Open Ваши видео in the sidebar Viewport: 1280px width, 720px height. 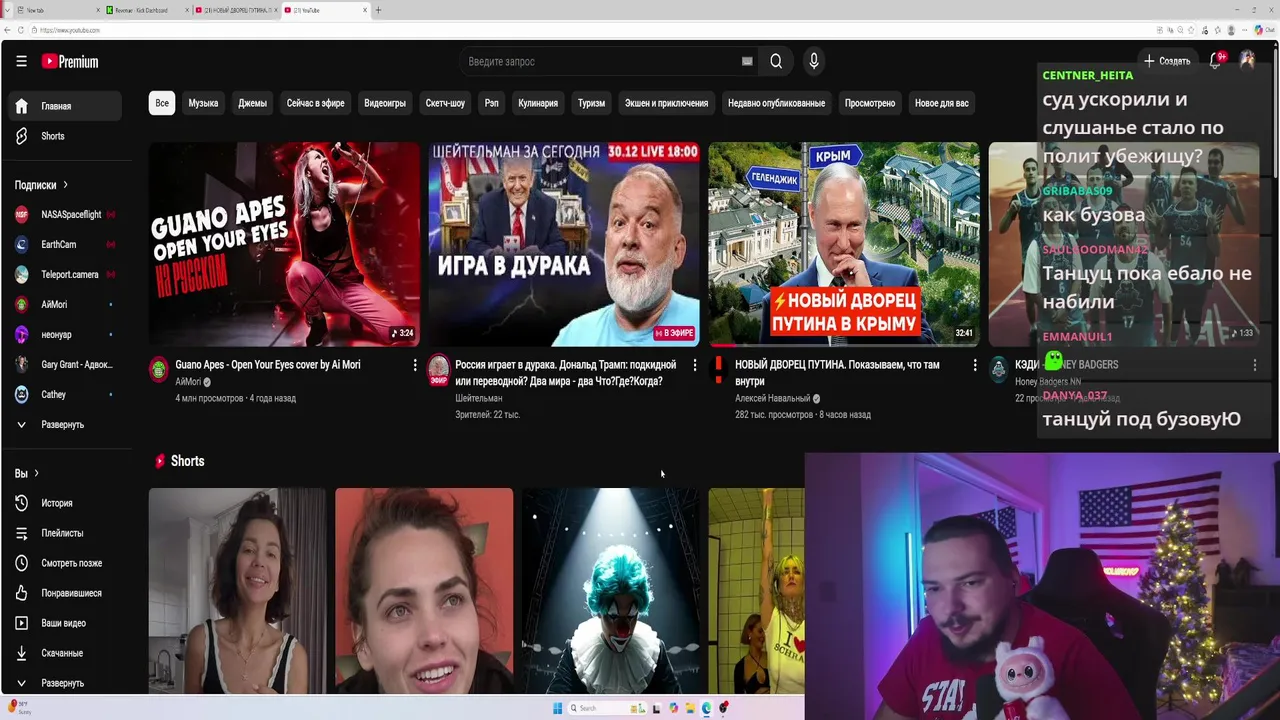[x=65, y=623]
